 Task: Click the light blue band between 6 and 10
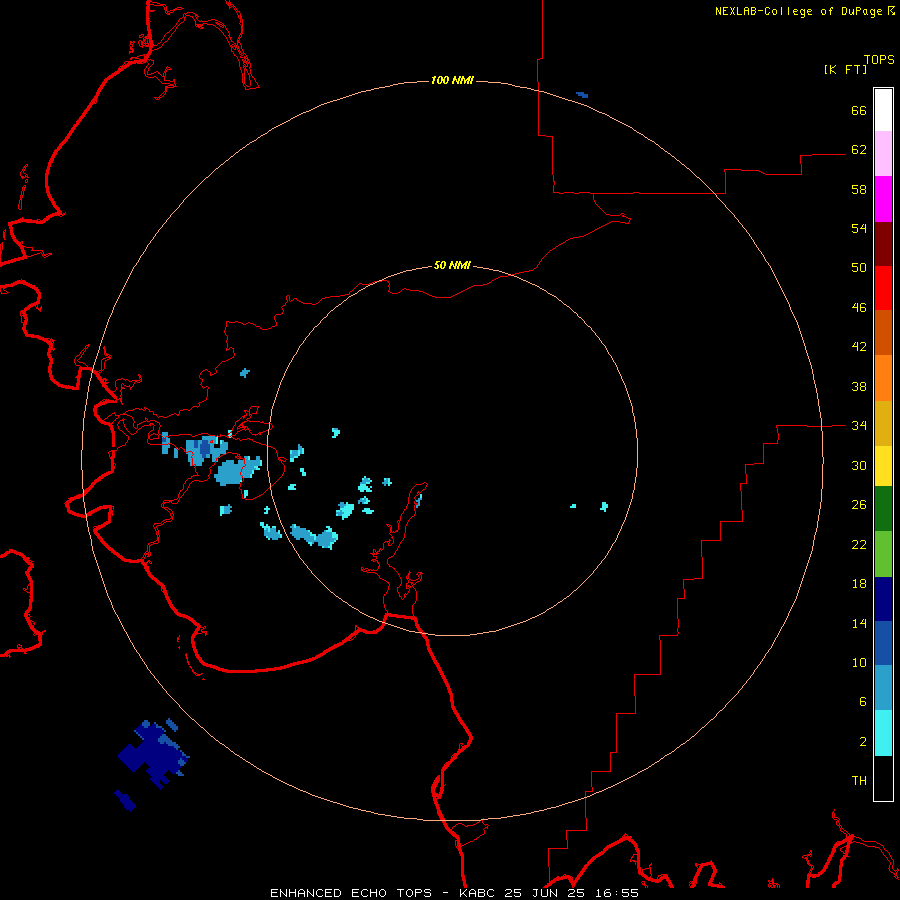click(x=883, y=688)
